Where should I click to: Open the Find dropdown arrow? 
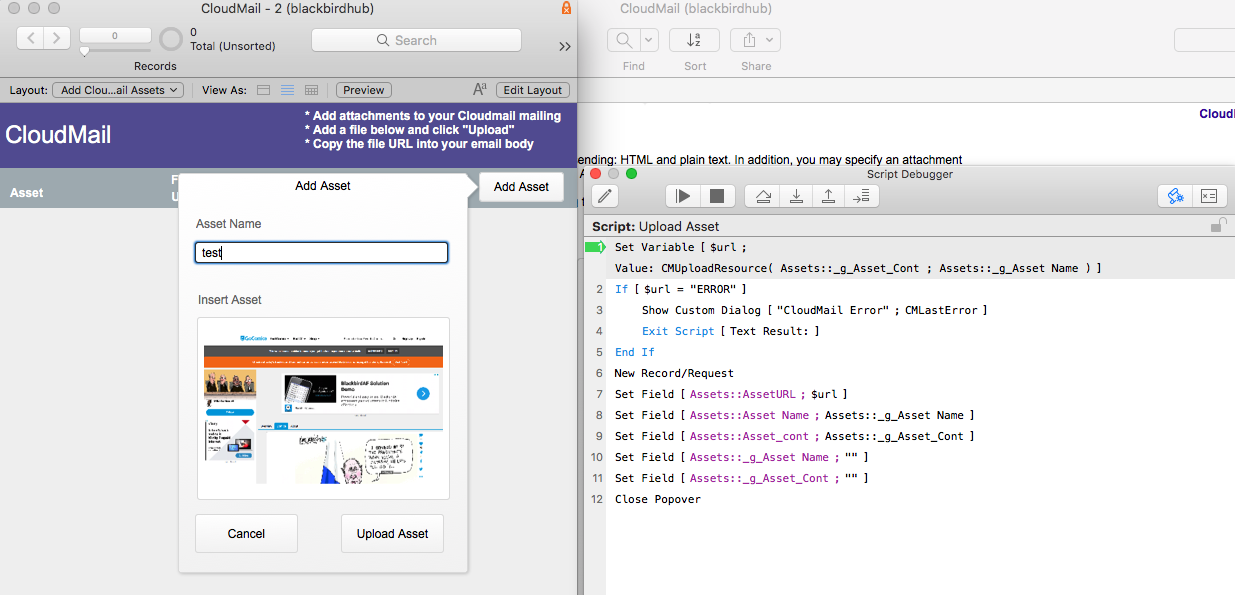649,40
